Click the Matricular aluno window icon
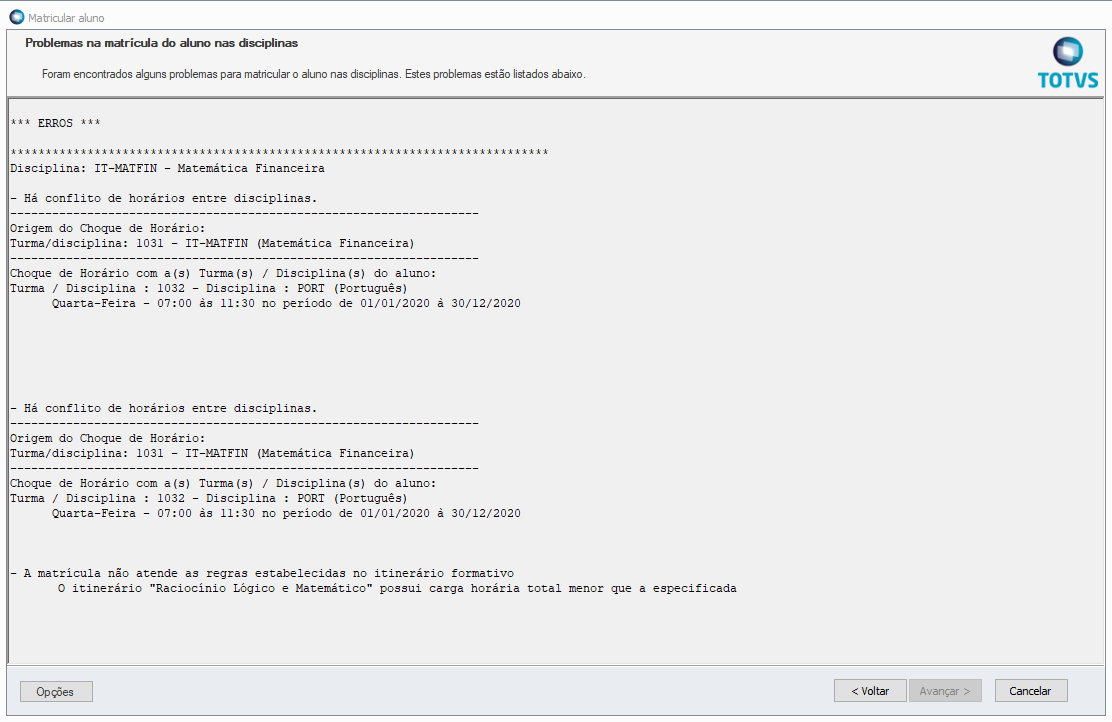1112x722 pixels. pos(16,17)
